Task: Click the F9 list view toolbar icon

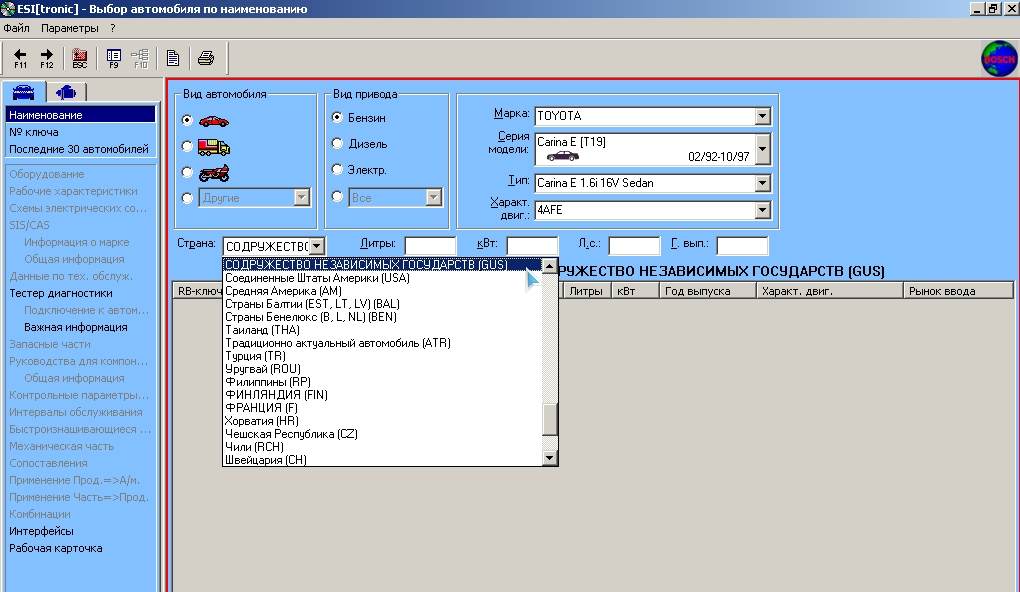Action: (113, 58)
